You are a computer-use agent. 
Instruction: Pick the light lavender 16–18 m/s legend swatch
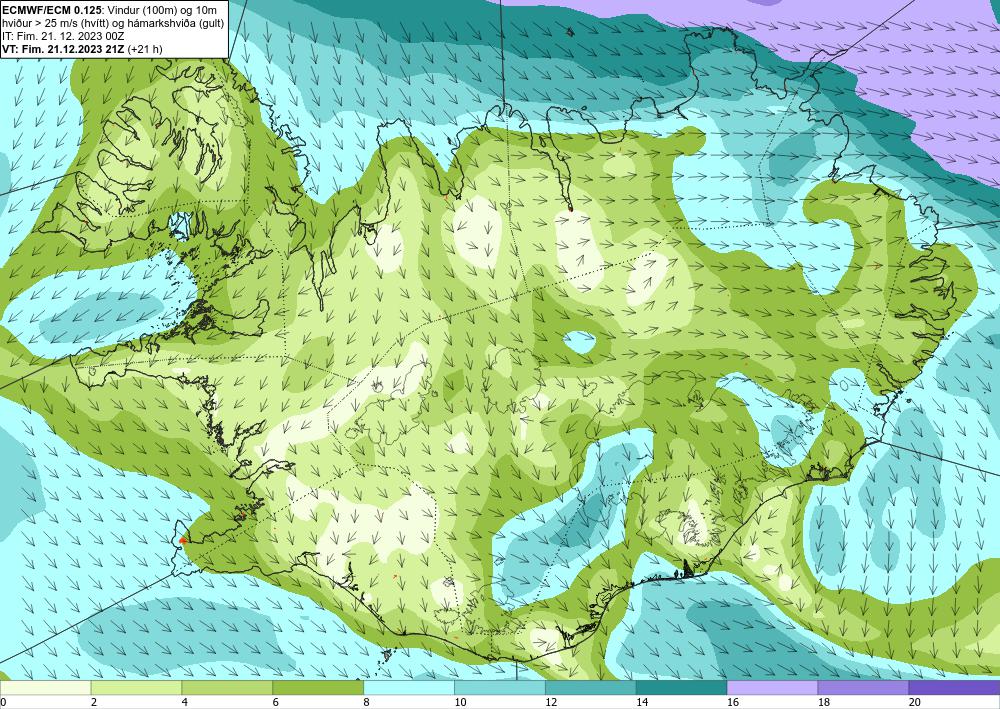tap(772, 687)
